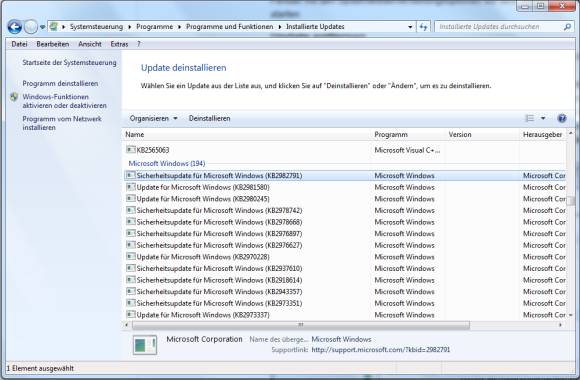Click the address bar refresh button
This screenshot has height=380, width=580.
(x=424, y=27)
